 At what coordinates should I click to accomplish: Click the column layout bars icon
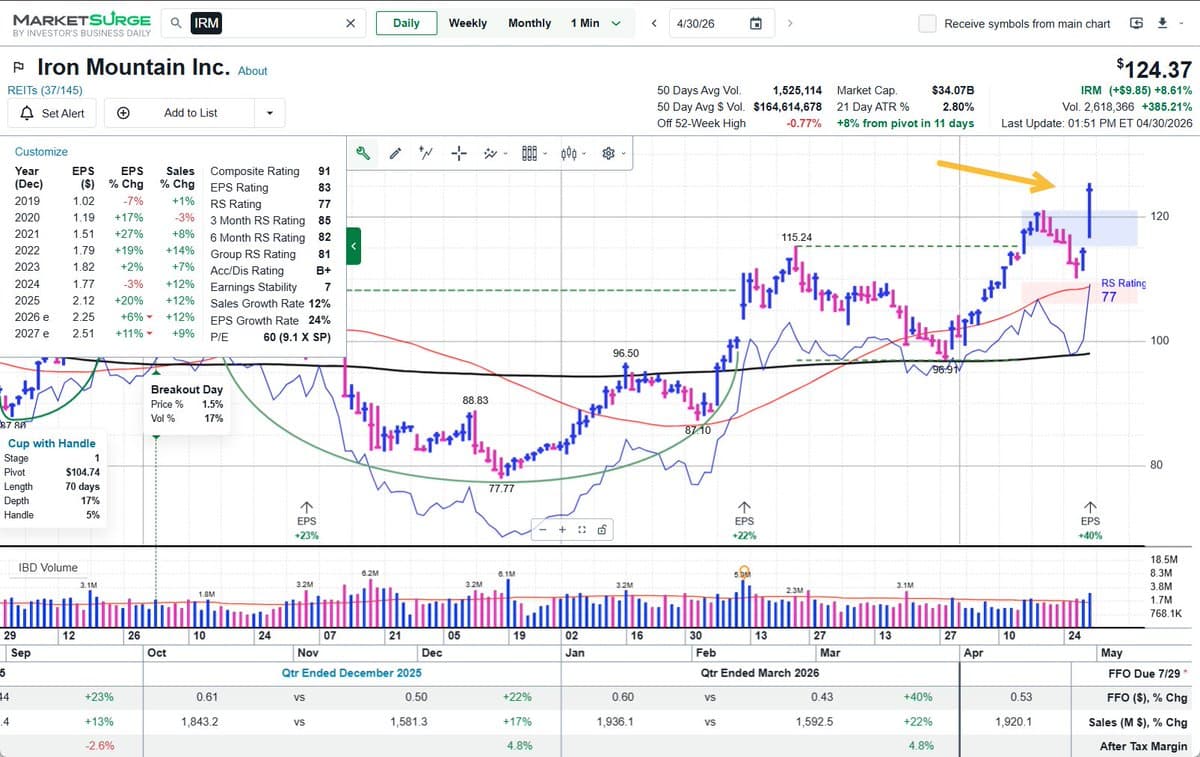pos(530,153)
